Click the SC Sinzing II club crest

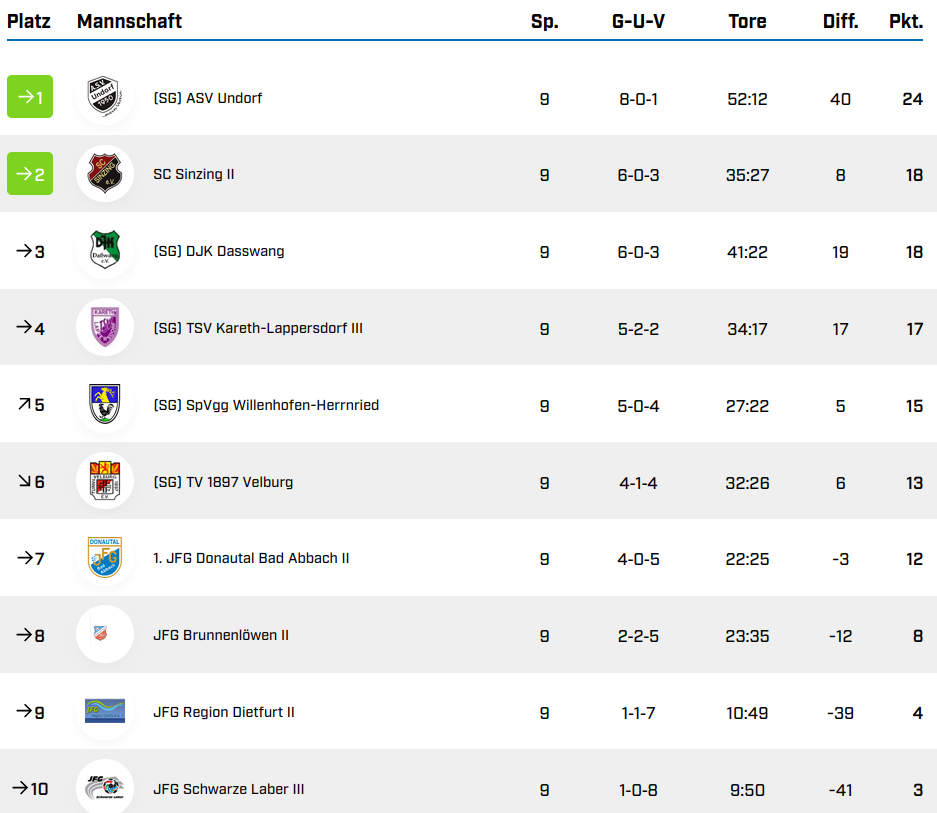[x=104, y=174]
